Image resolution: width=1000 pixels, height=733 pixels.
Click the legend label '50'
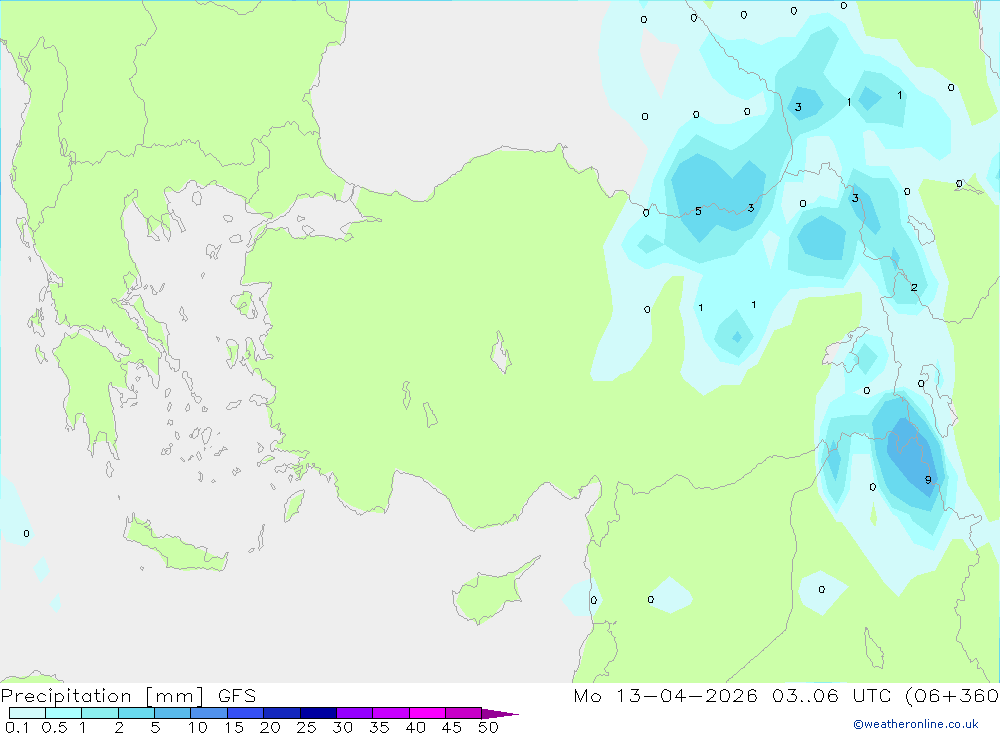tap(489, 727)
